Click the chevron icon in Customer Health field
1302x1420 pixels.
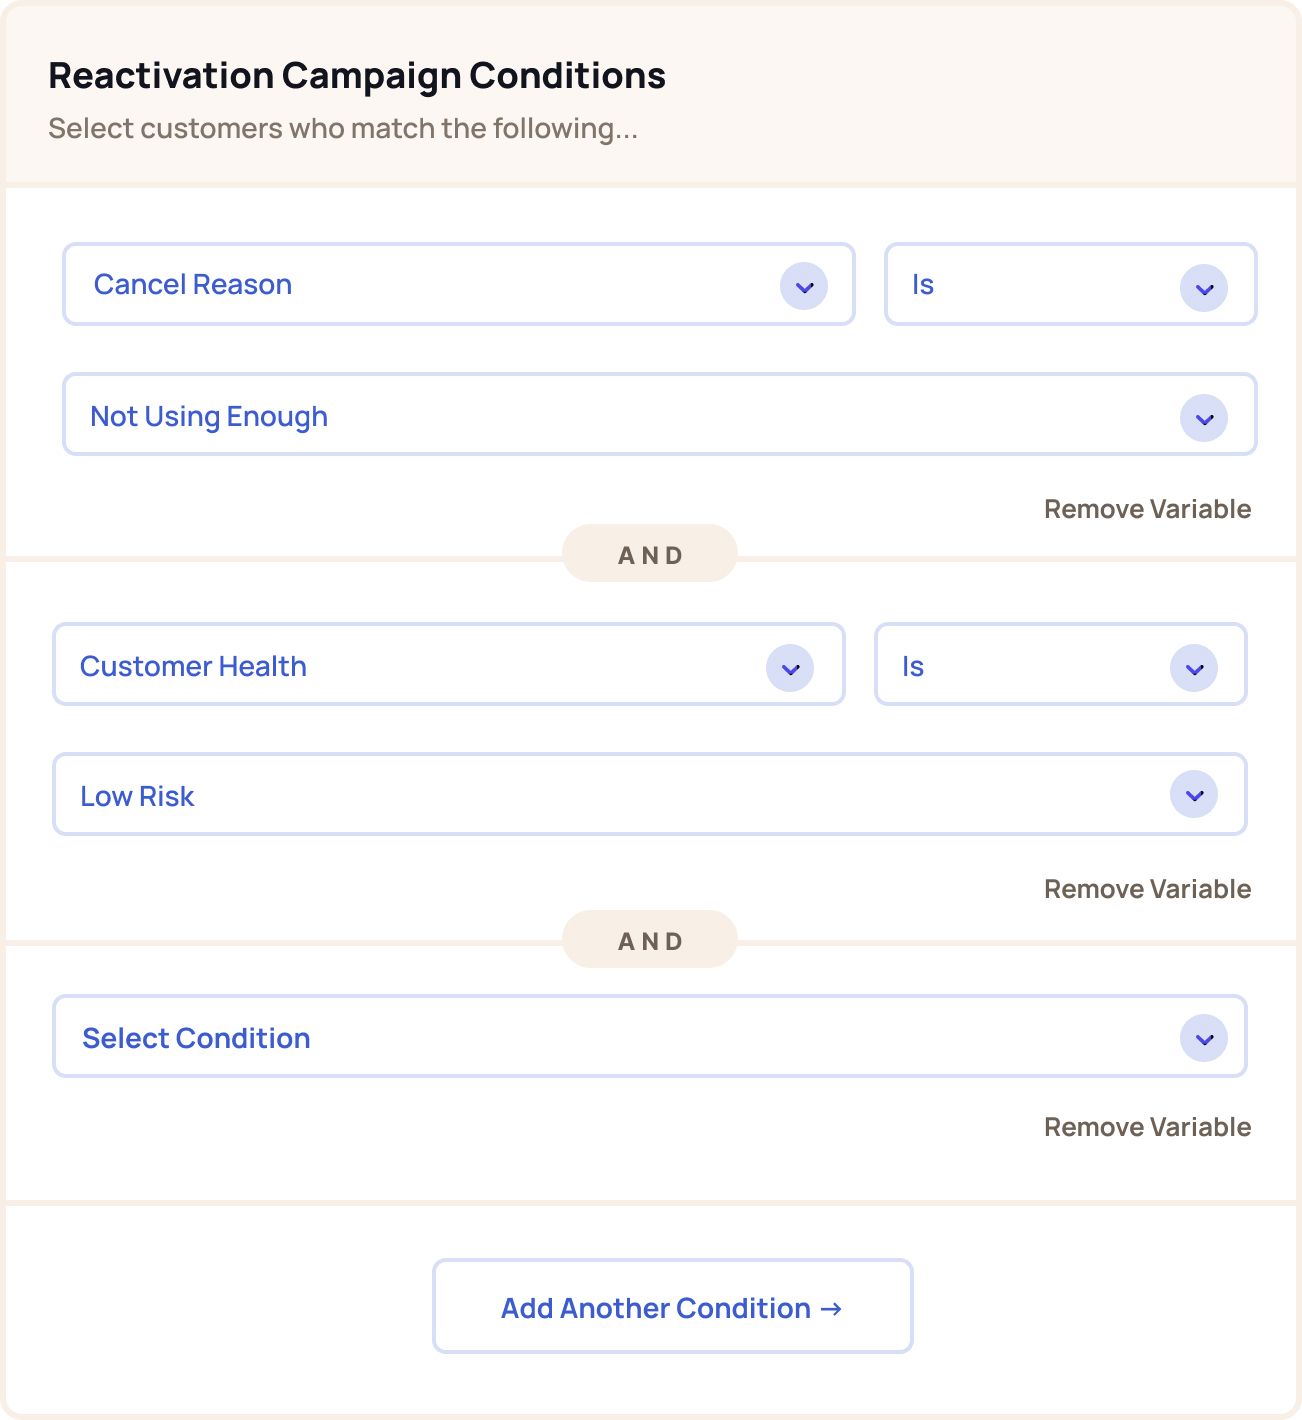790,668
